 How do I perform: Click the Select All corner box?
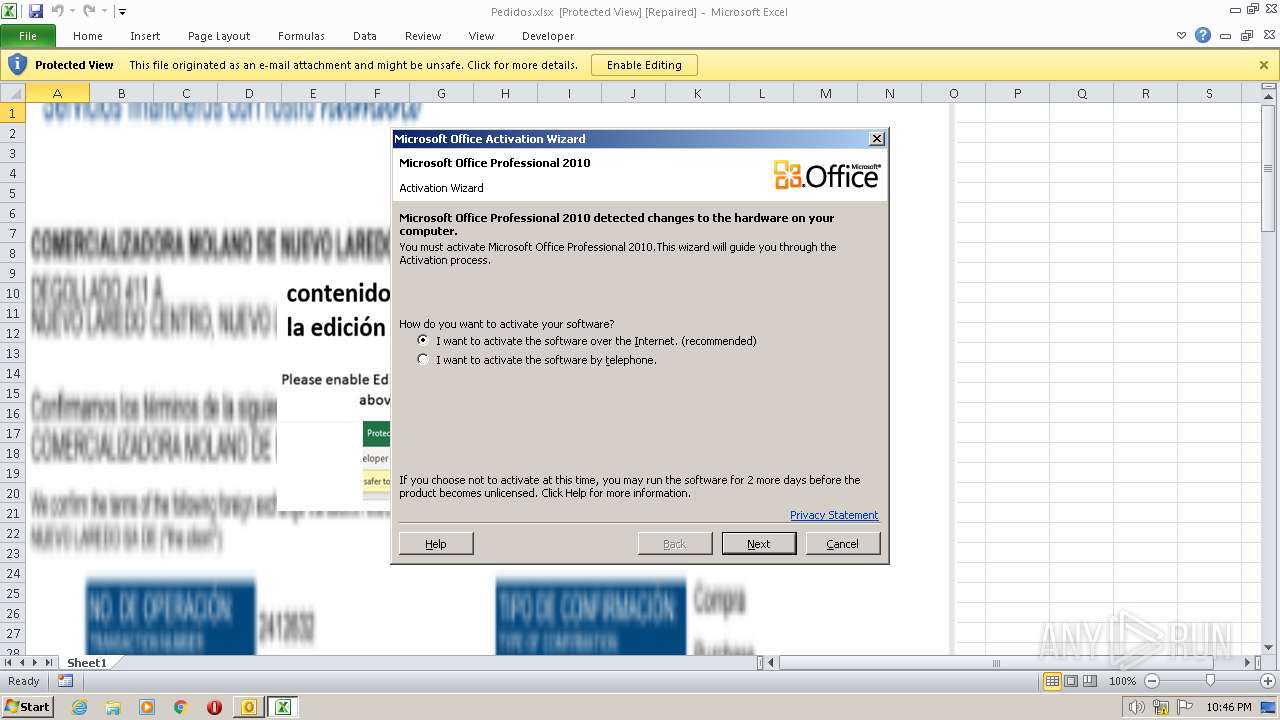(x=12, y=93)
